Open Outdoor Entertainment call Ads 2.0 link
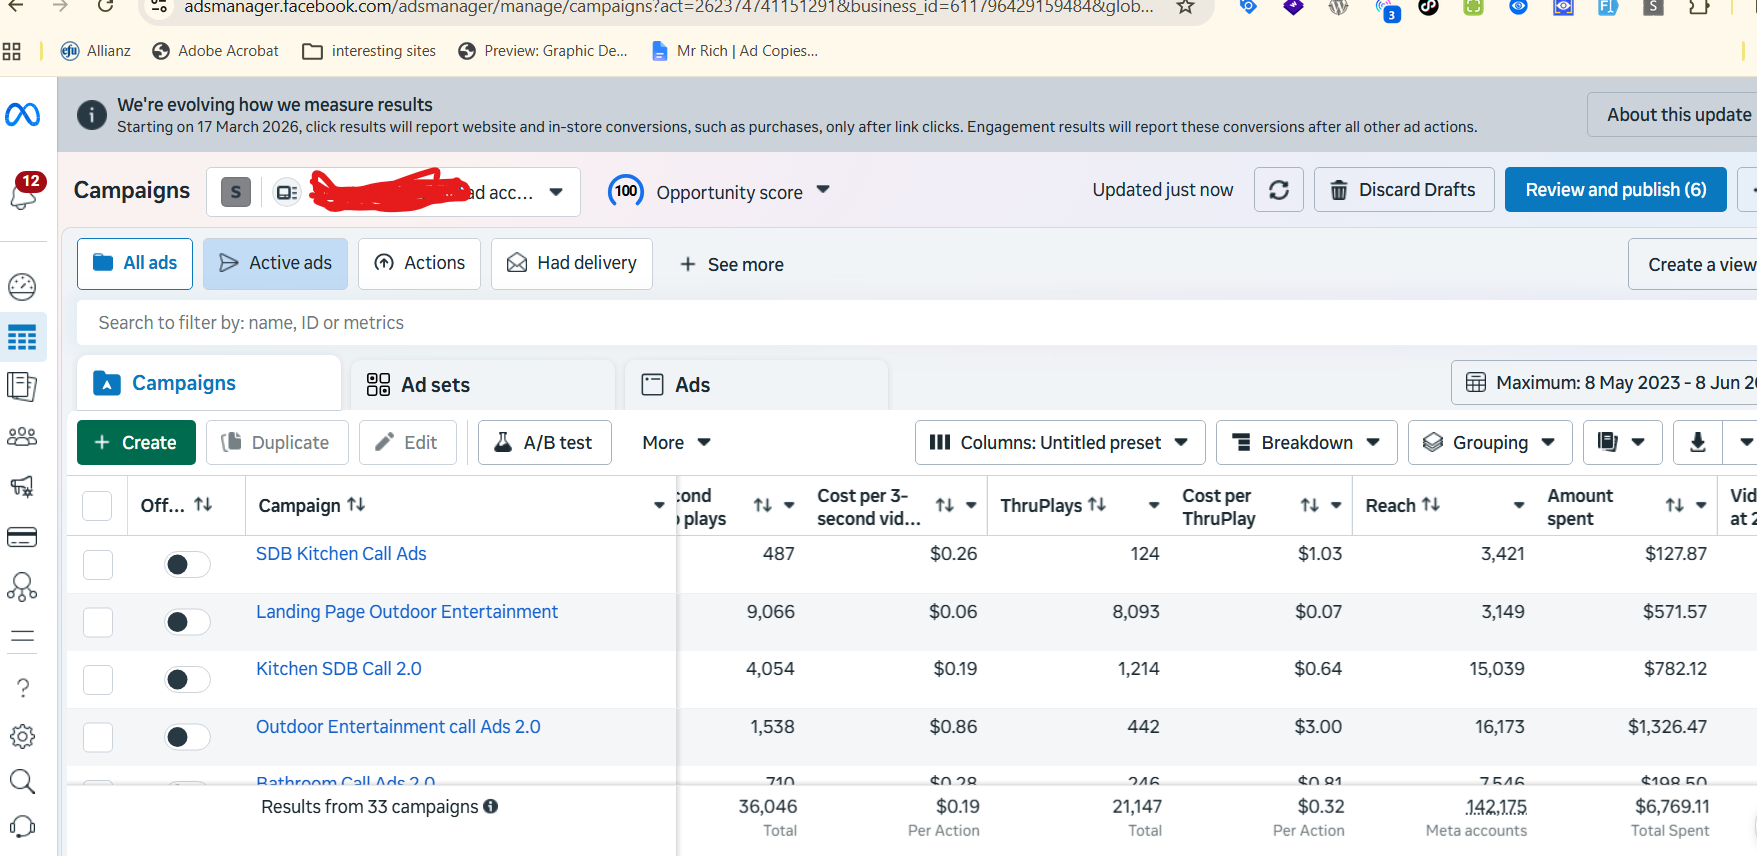1757x856 pixels. pyautogui.click(x=398, y=727)
